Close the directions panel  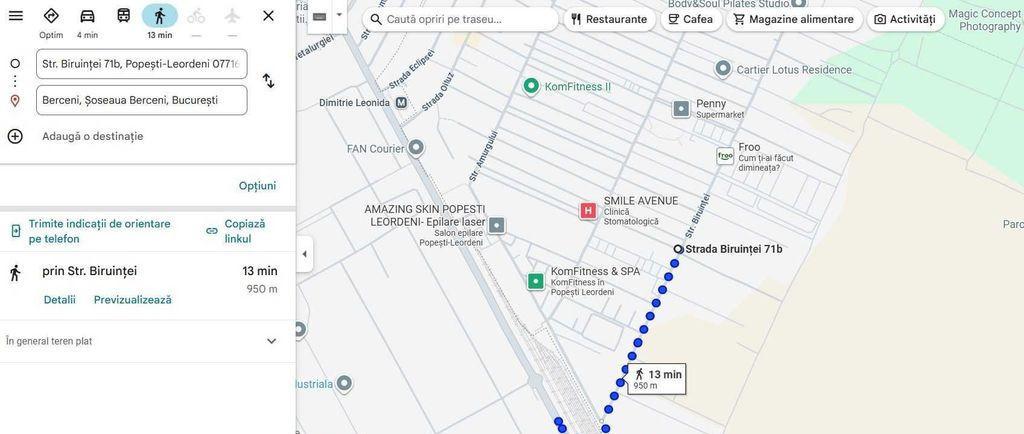268,16
